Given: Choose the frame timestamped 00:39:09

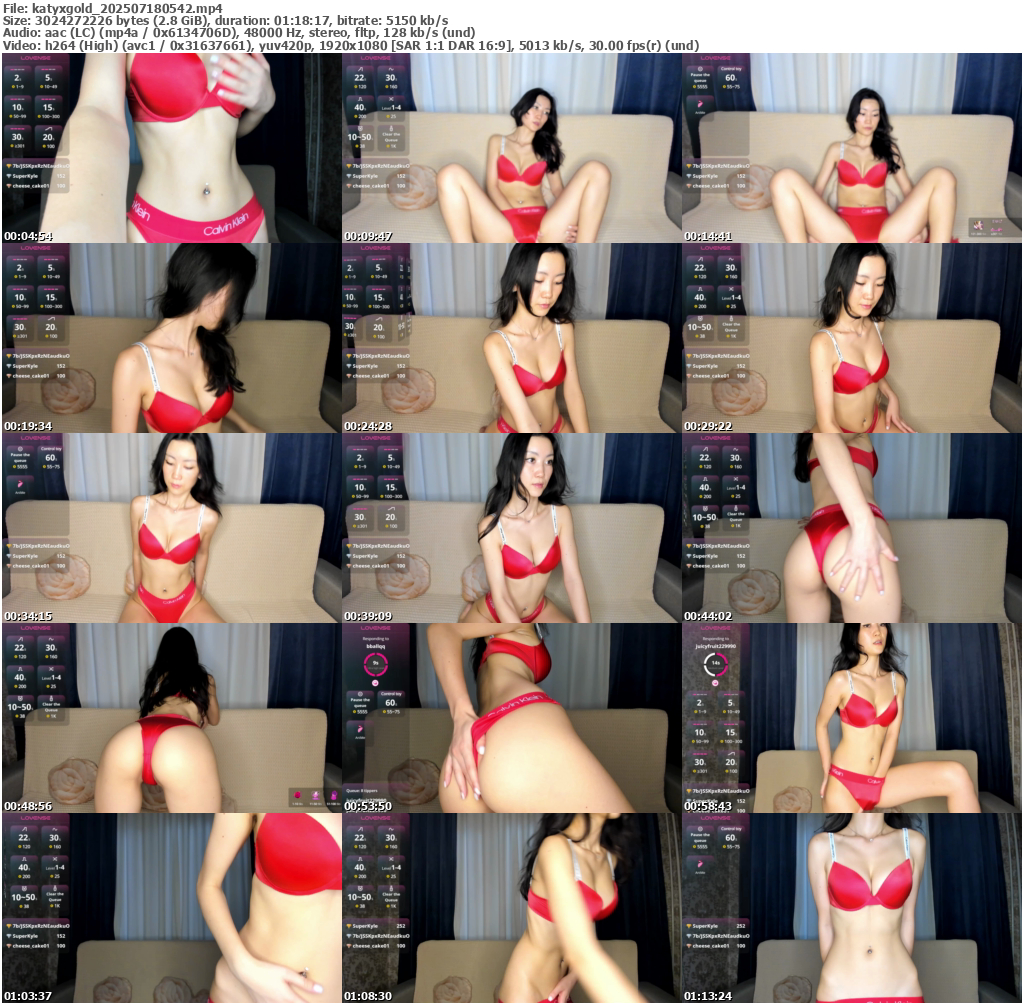Looking at the screenshot, I should point(512,528).
